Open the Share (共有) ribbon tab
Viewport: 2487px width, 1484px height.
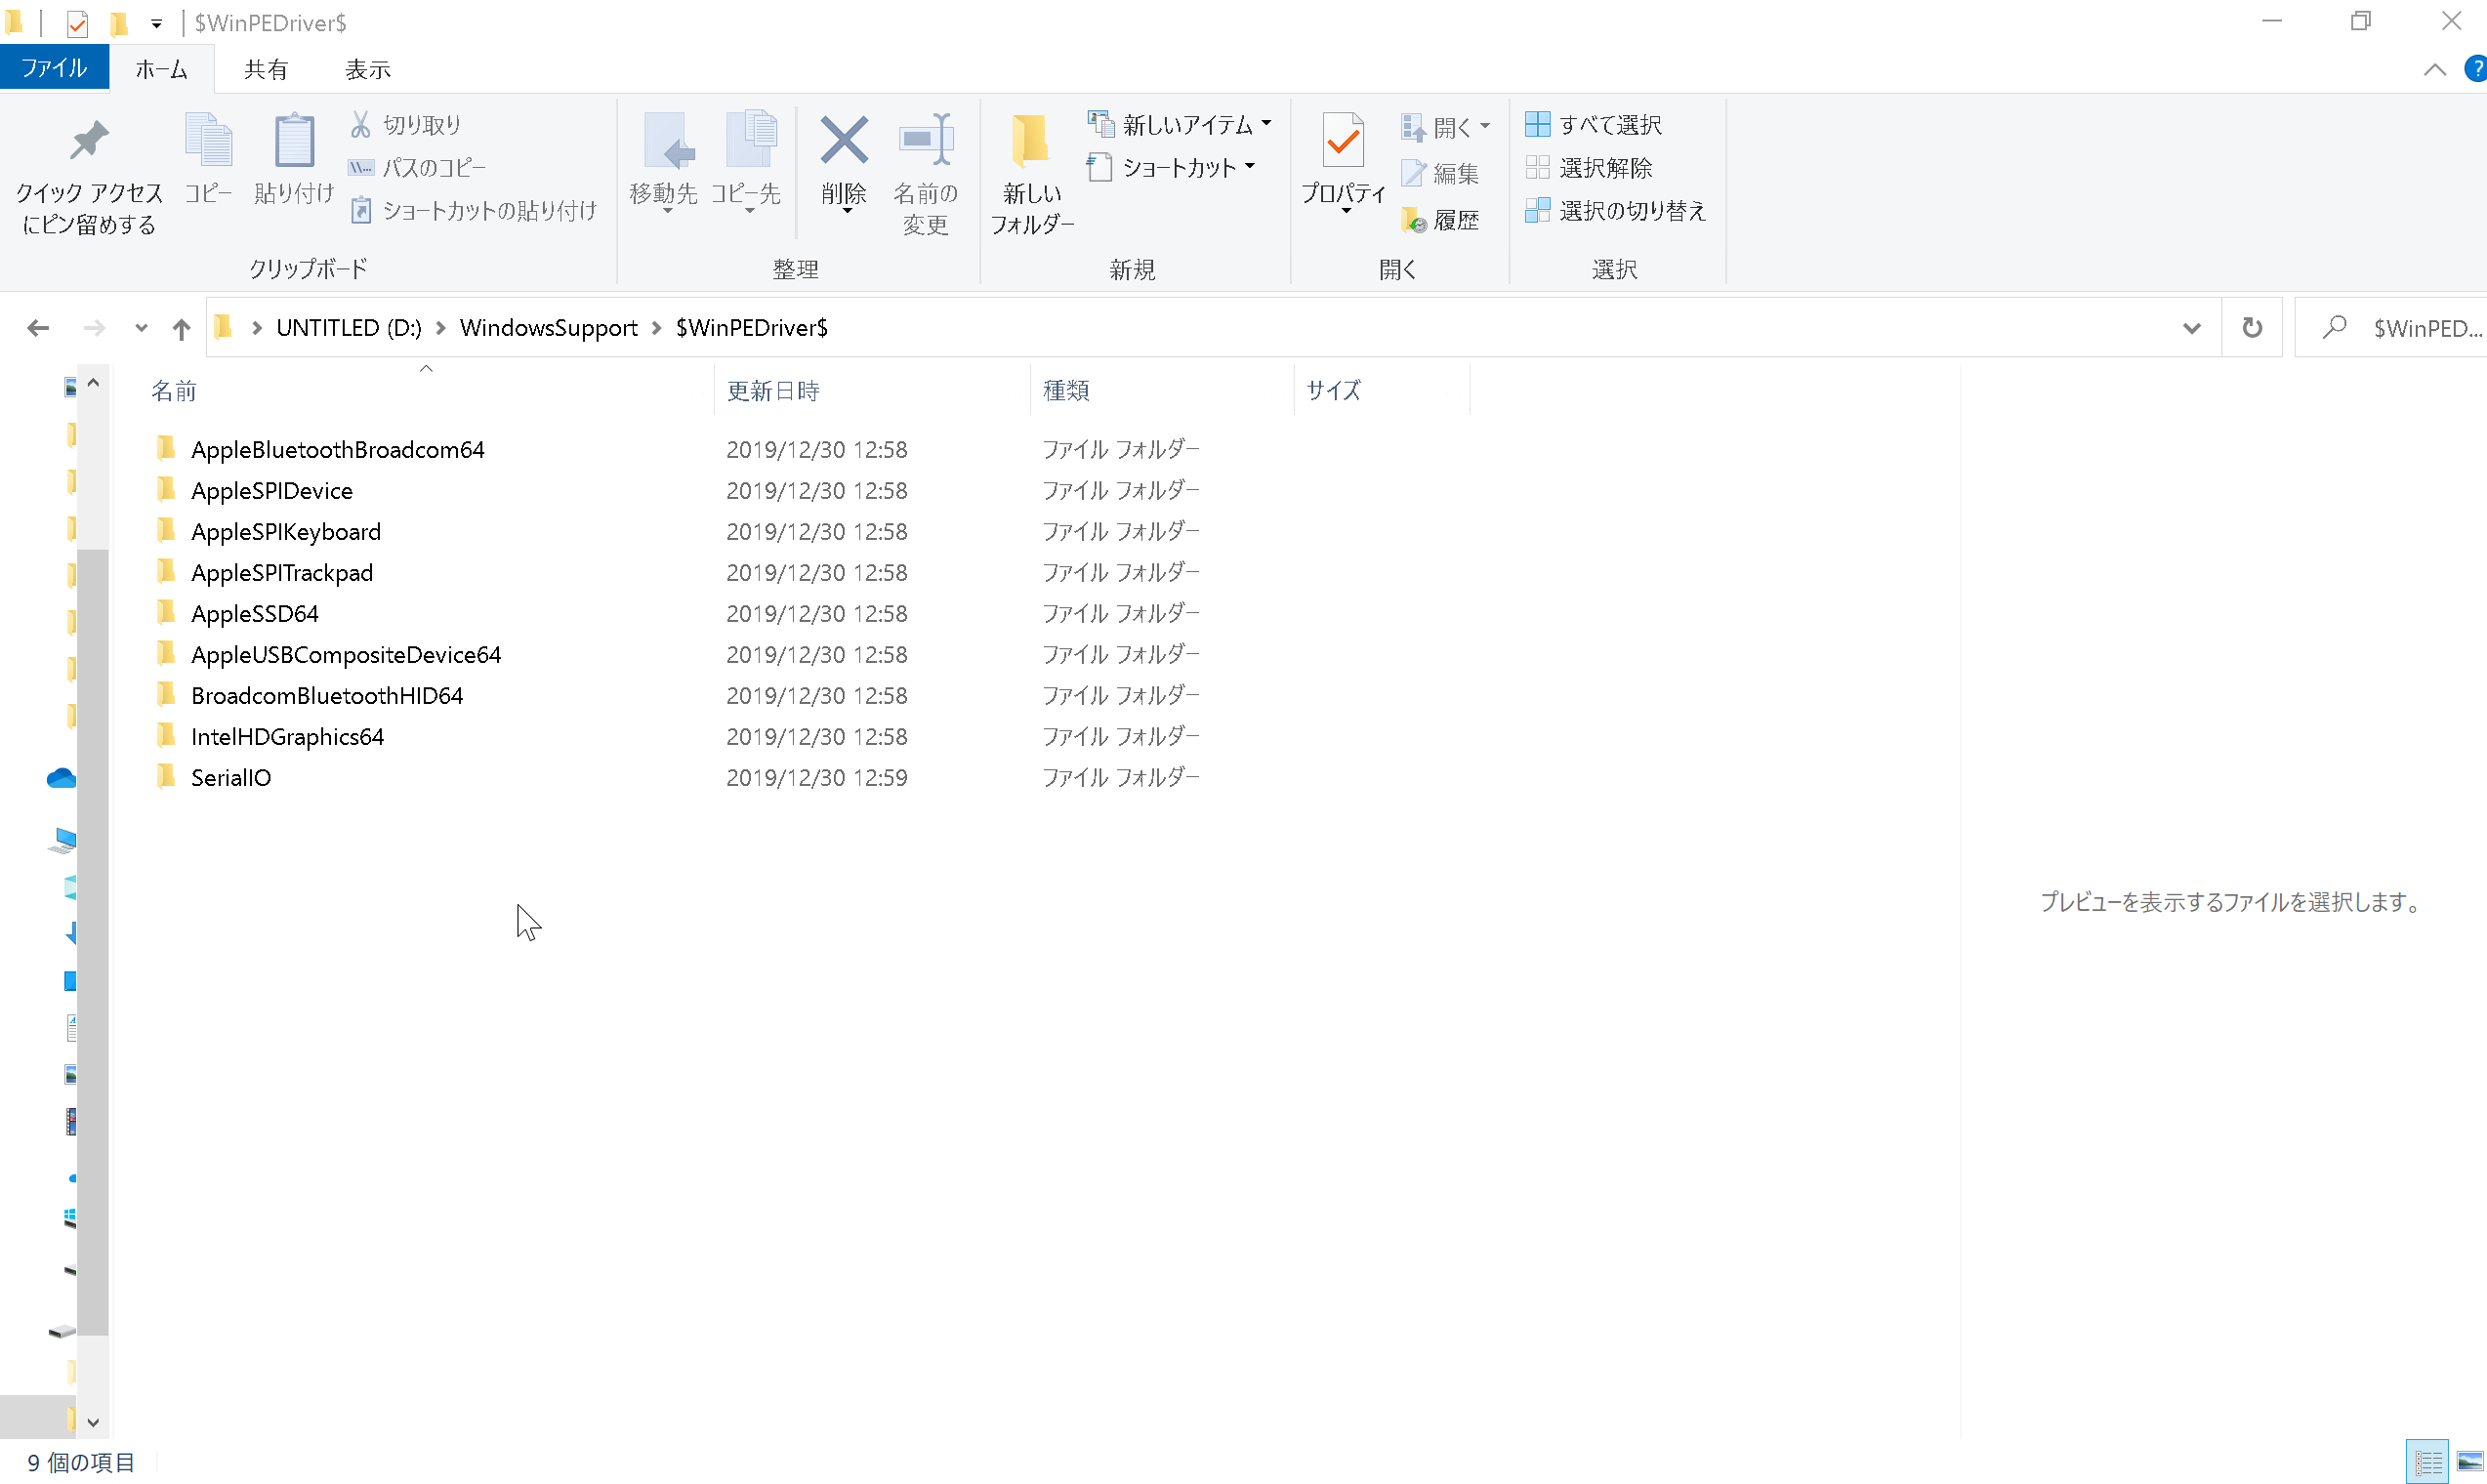coord(265,69)
